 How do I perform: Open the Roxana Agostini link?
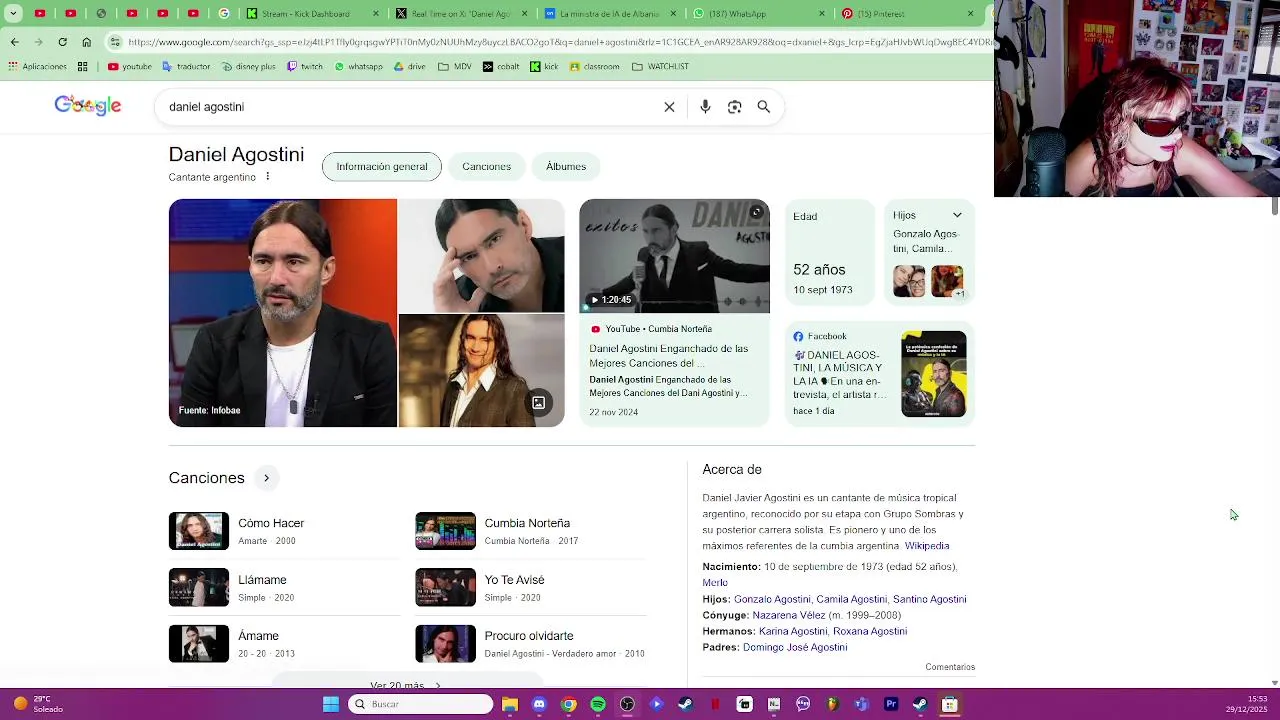870,631
